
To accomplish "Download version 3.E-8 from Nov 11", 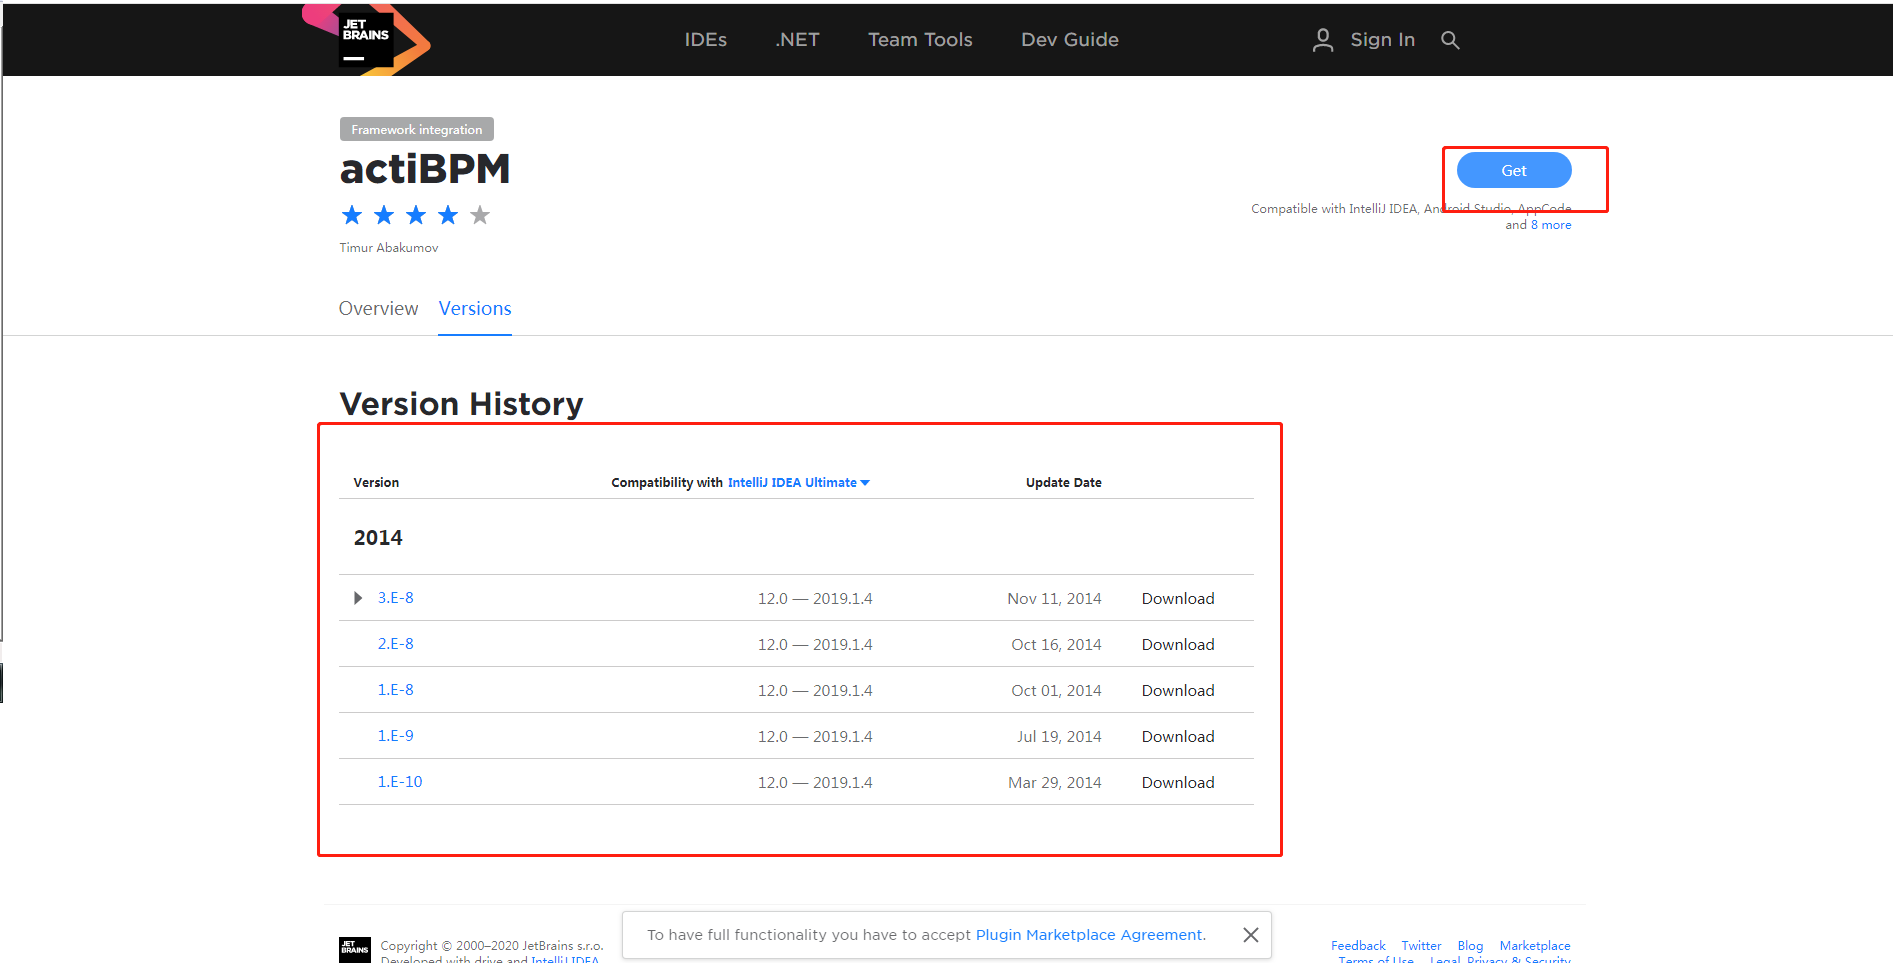I will coord(1178,599).
